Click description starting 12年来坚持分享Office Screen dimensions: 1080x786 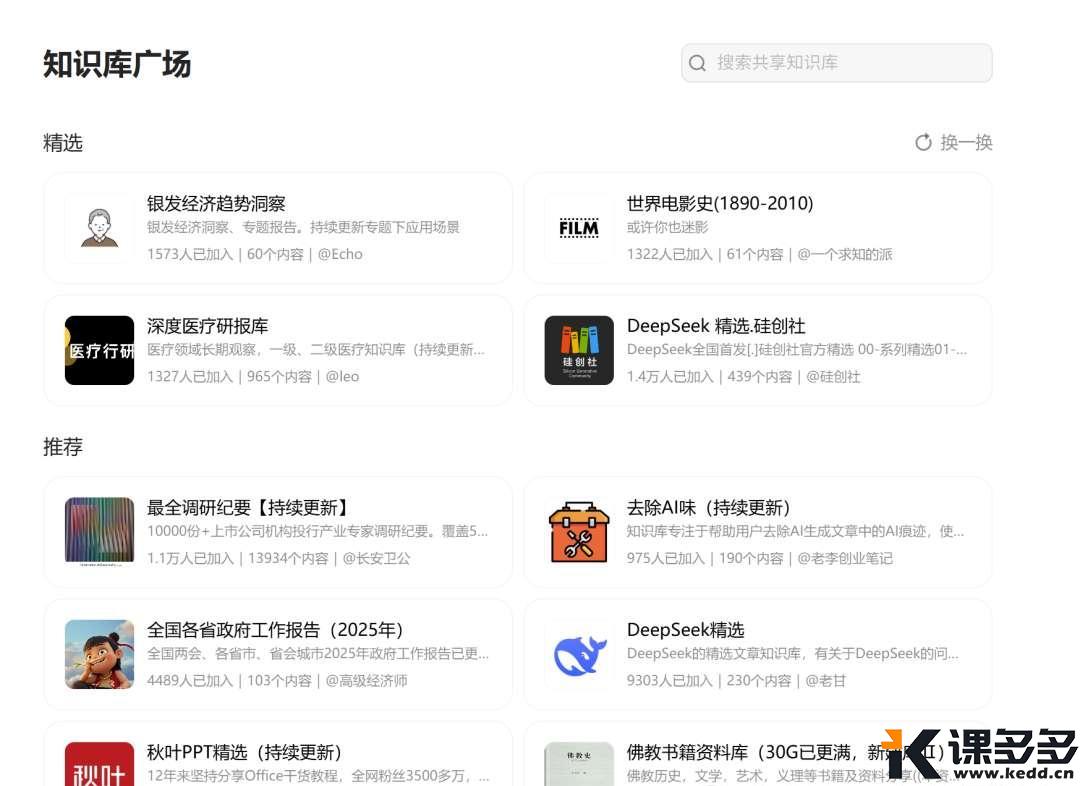point(318,776)
